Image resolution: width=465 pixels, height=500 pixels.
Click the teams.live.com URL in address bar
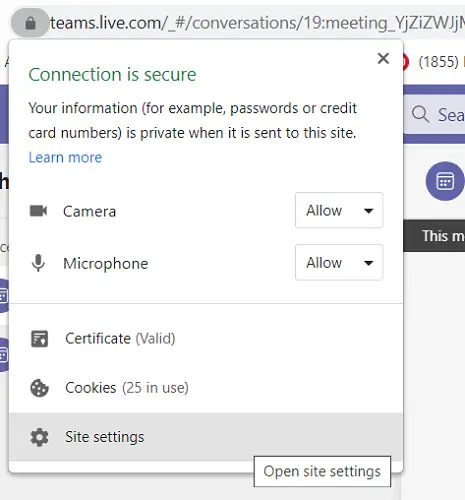pos(257,23)
